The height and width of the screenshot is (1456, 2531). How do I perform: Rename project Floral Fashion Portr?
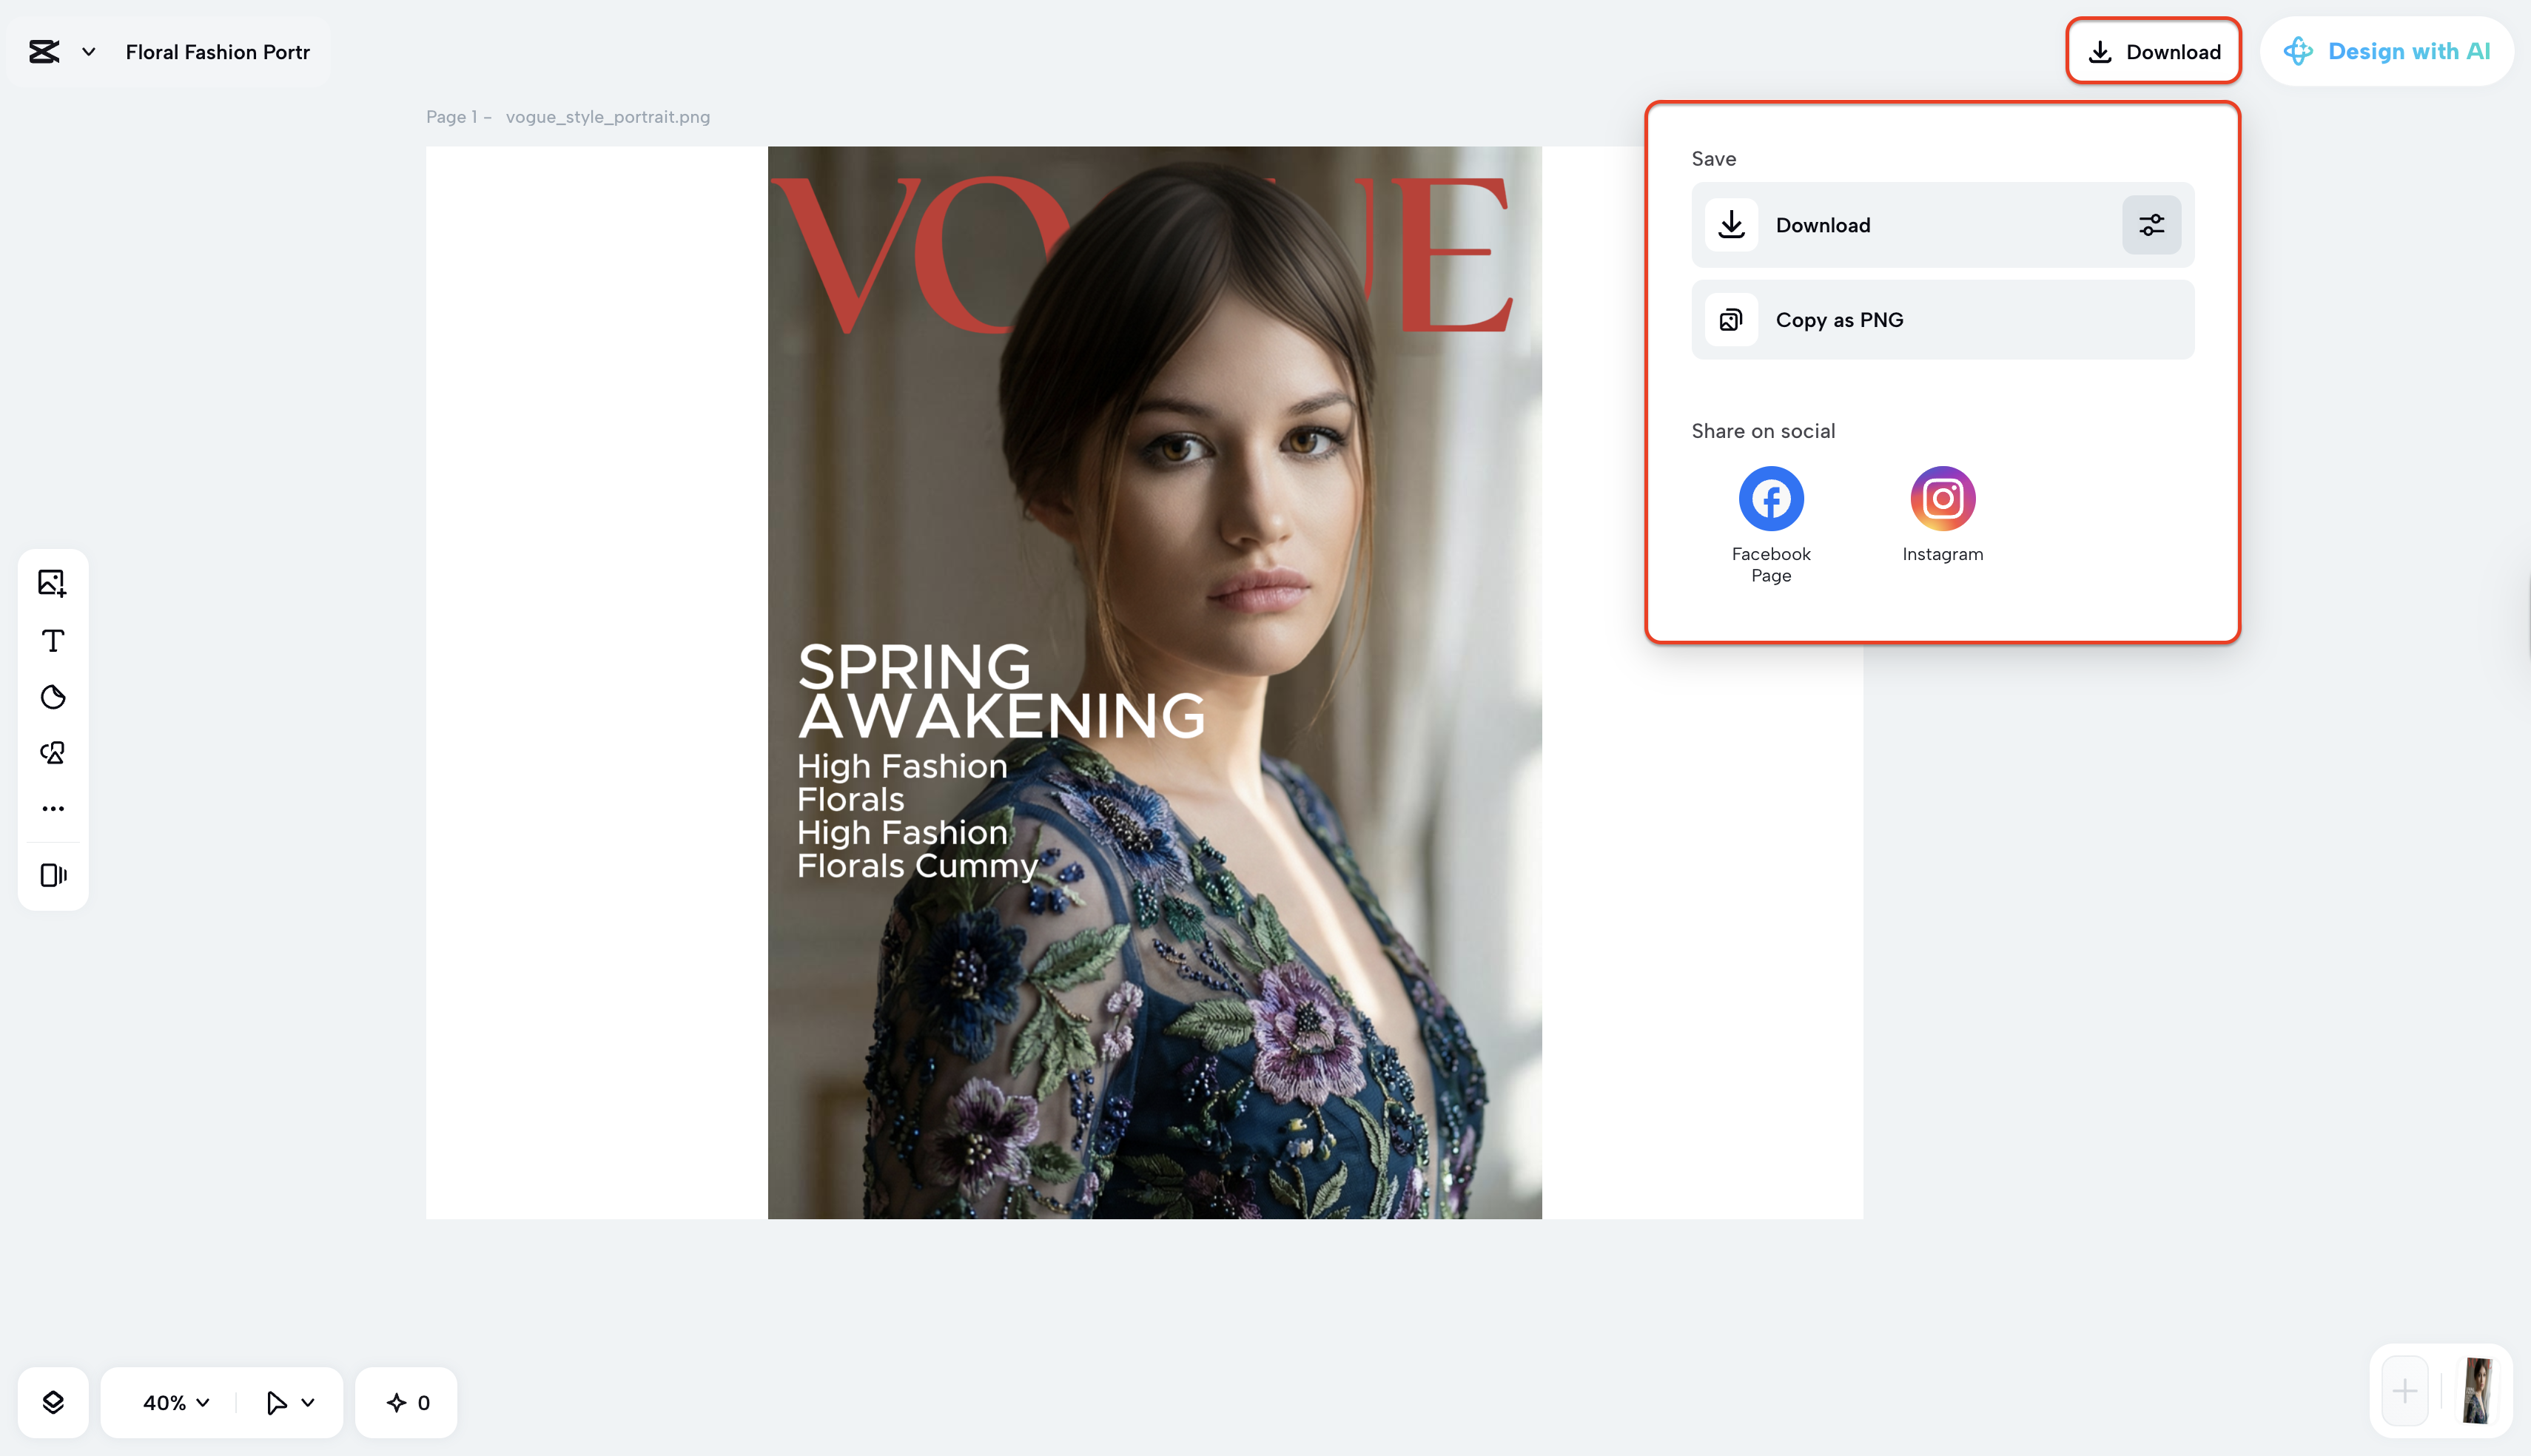coord(218,52)
